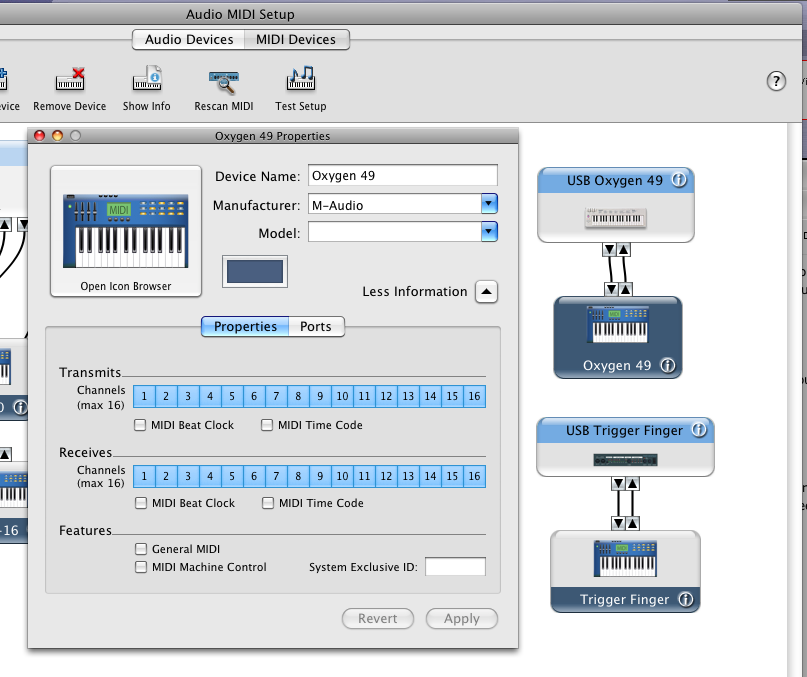Click USB Trigger Finger down-arrow port
Screen dimensions: 807x677
[618, 483]
